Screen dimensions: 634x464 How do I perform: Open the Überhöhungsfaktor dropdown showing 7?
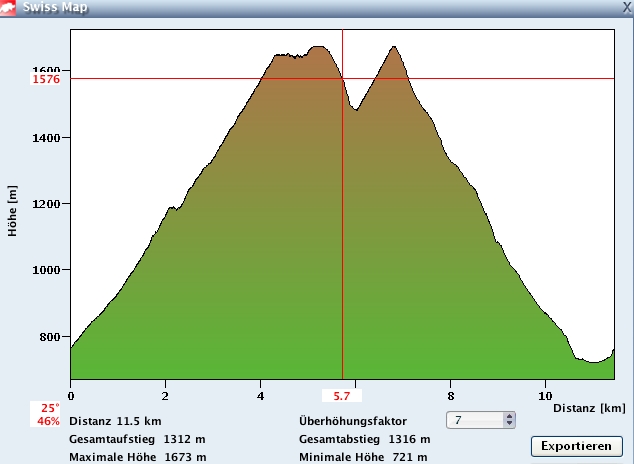pyautogui.click(x=476, y=421)
